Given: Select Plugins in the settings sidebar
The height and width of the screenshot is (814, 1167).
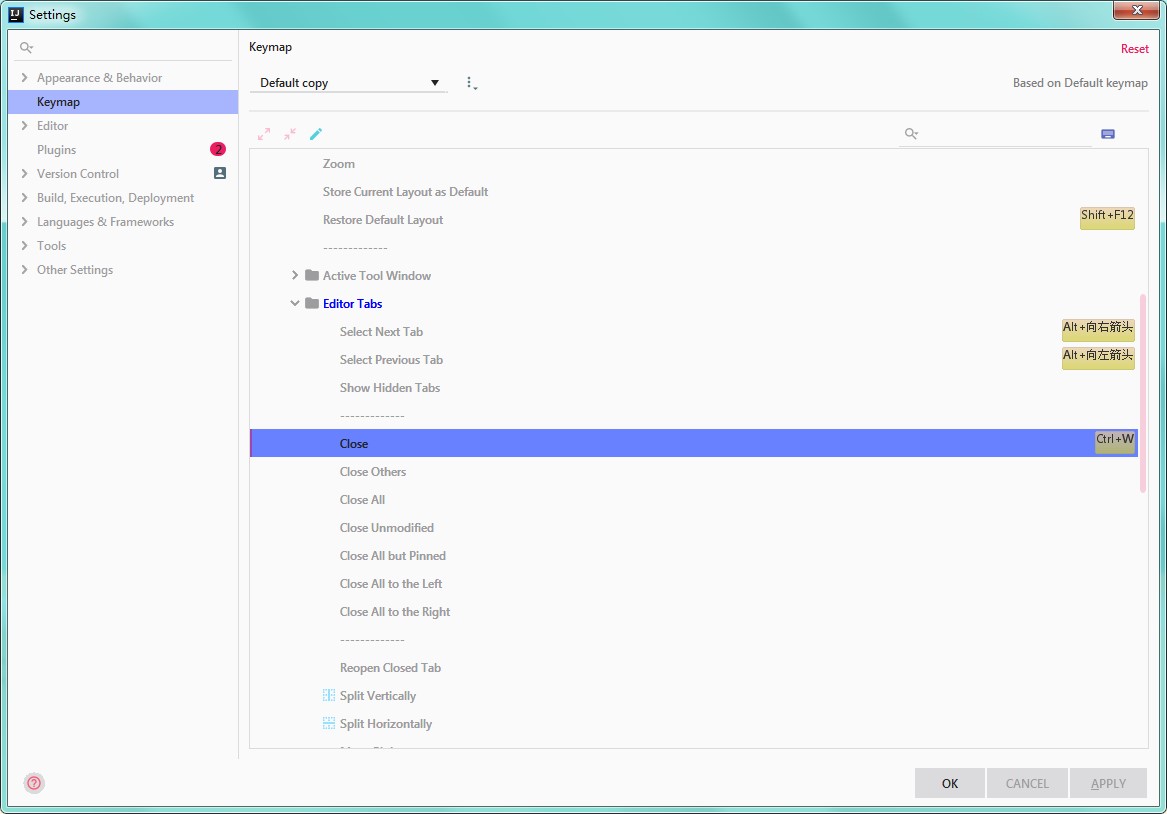Looking at the screenshot, I should (x=57, y=150).
